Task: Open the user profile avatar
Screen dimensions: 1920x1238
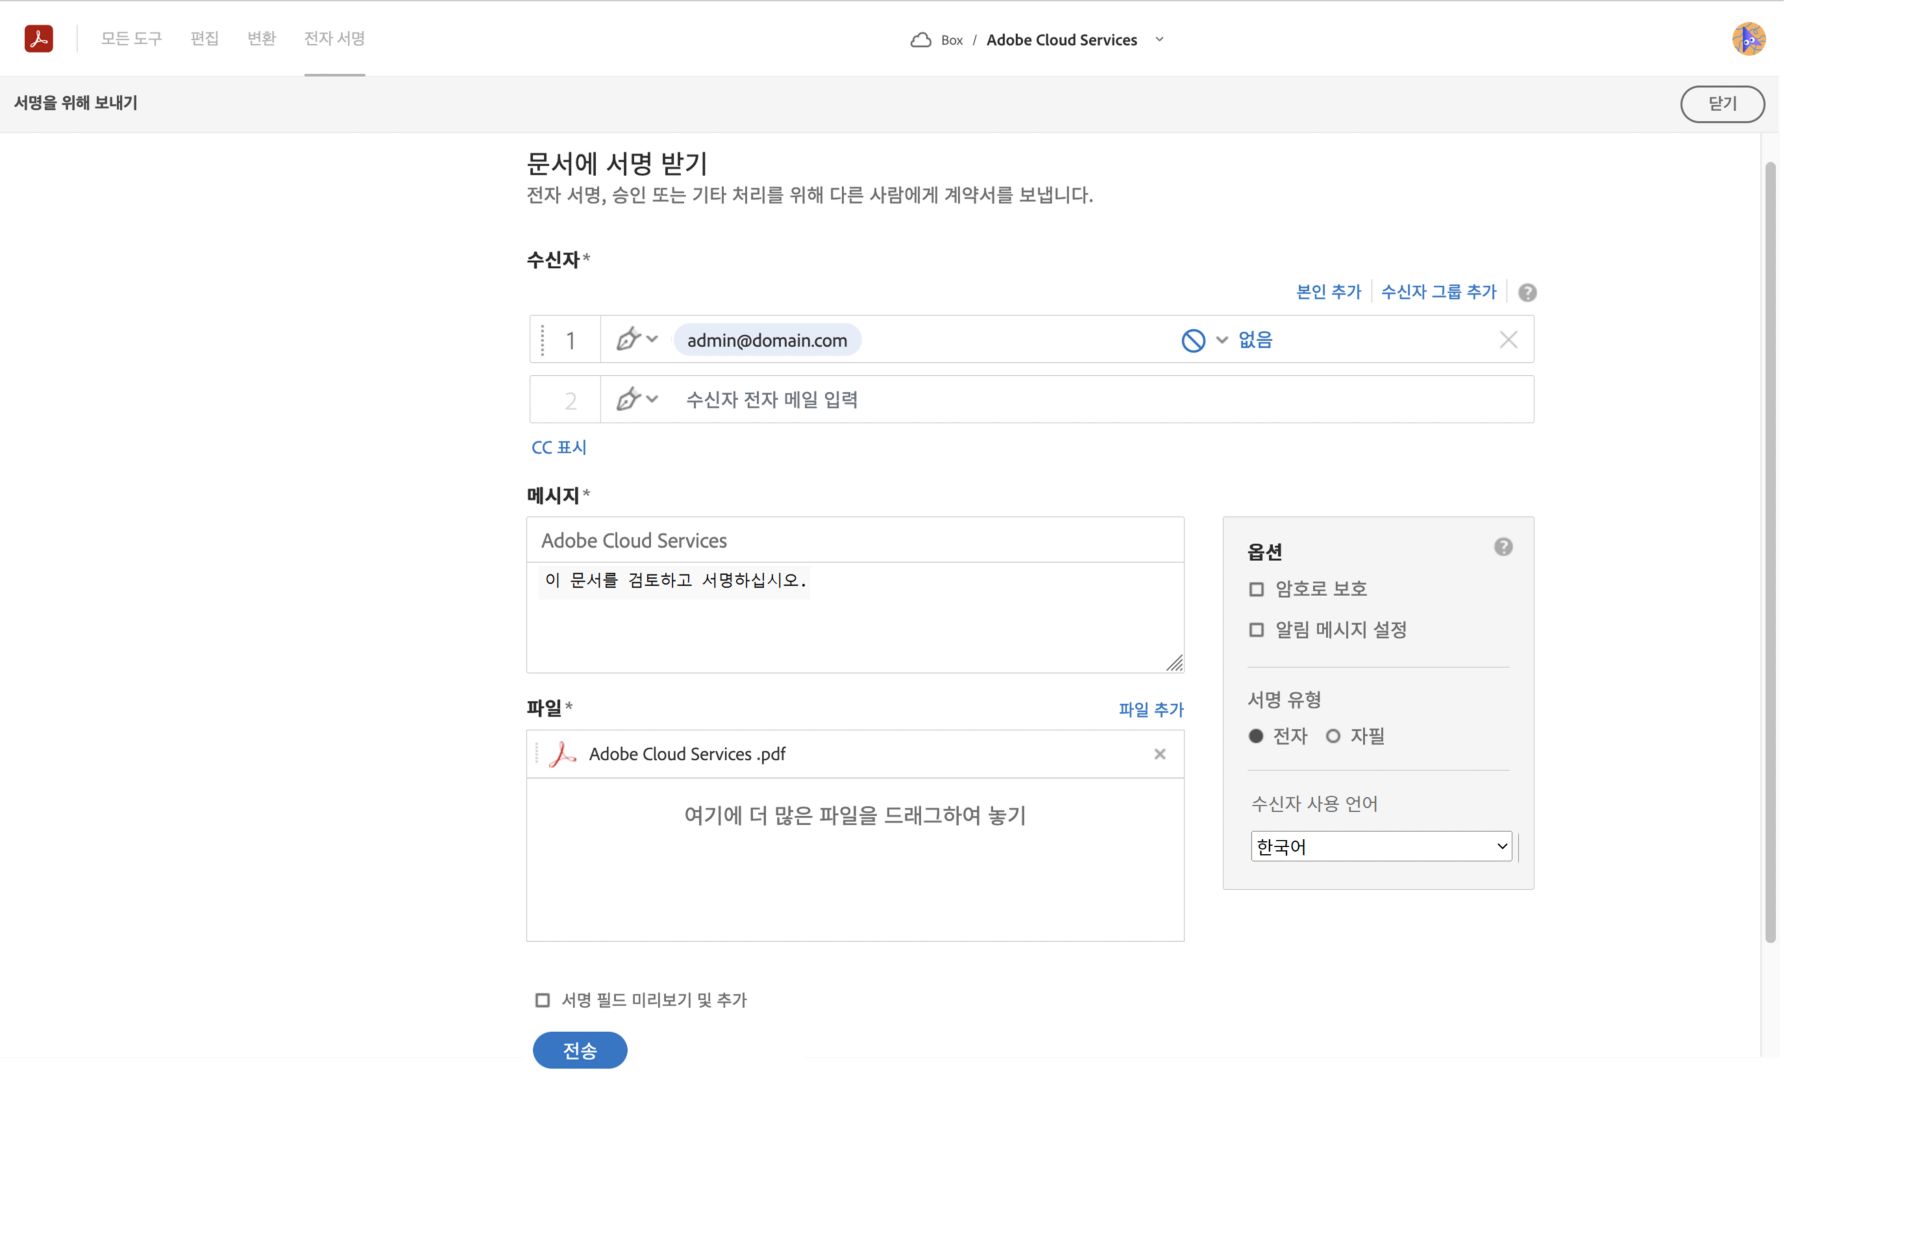Action: pos(1748,39)
